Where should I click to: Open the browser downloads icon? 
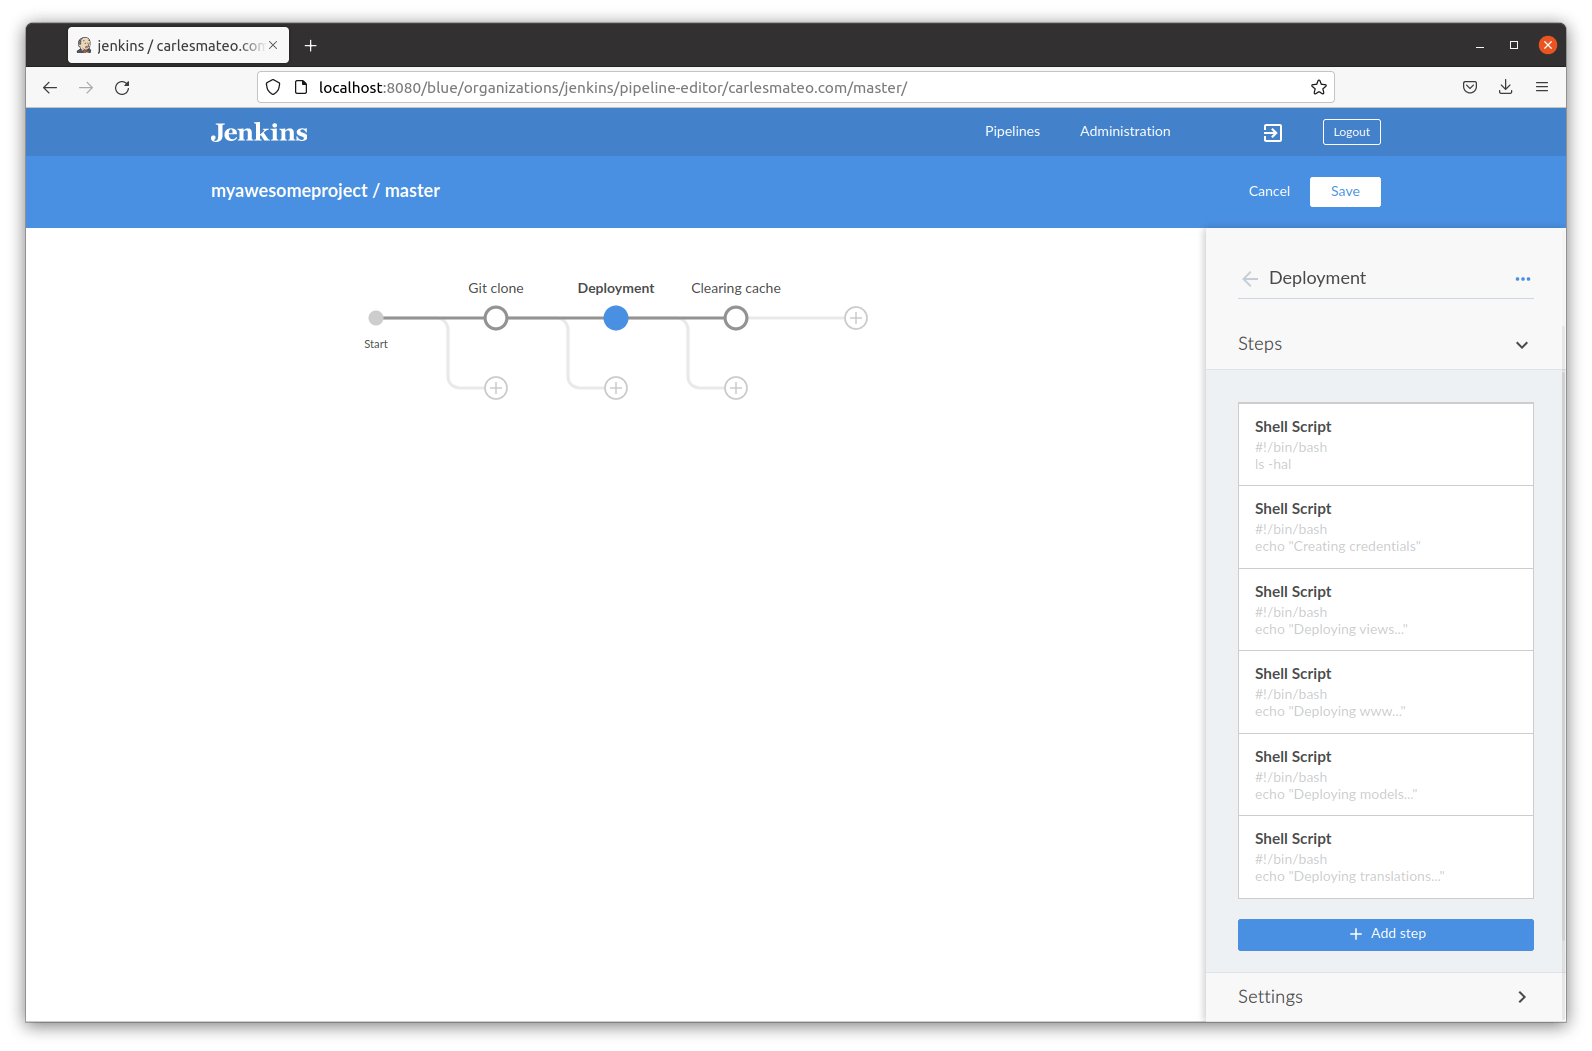1506,87
